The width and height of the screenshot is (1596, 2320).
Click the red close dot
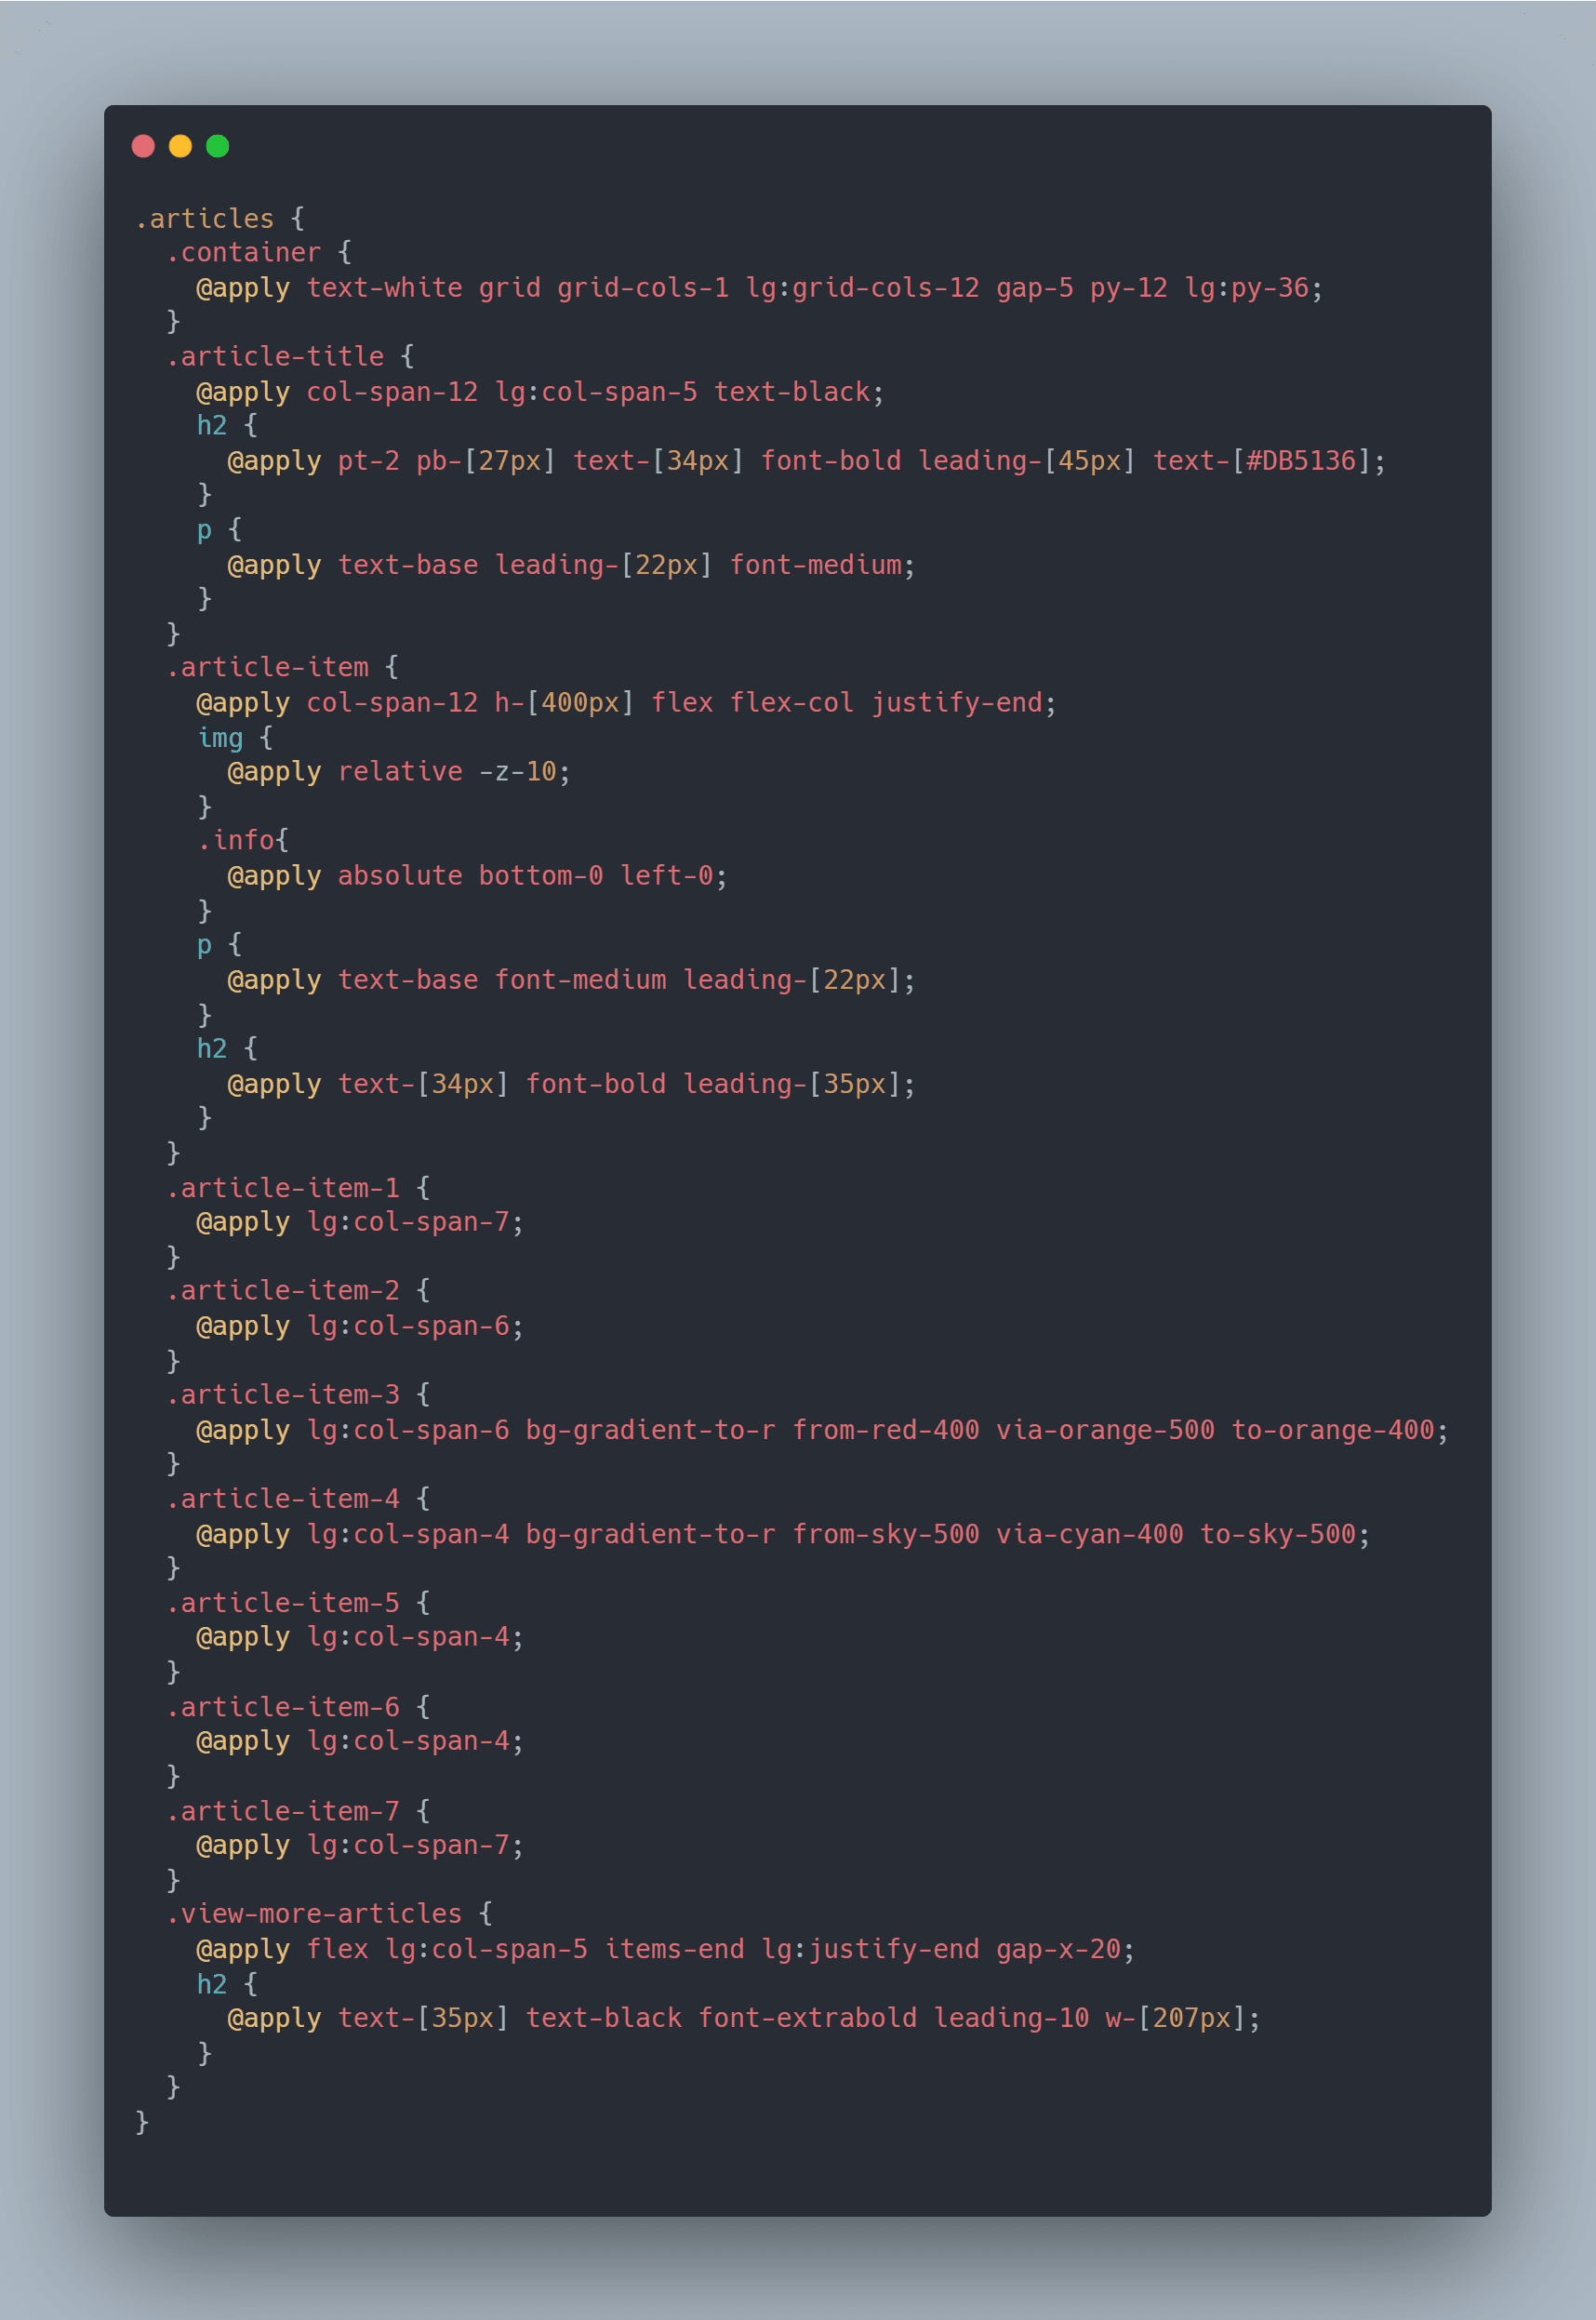coord(143,146)
